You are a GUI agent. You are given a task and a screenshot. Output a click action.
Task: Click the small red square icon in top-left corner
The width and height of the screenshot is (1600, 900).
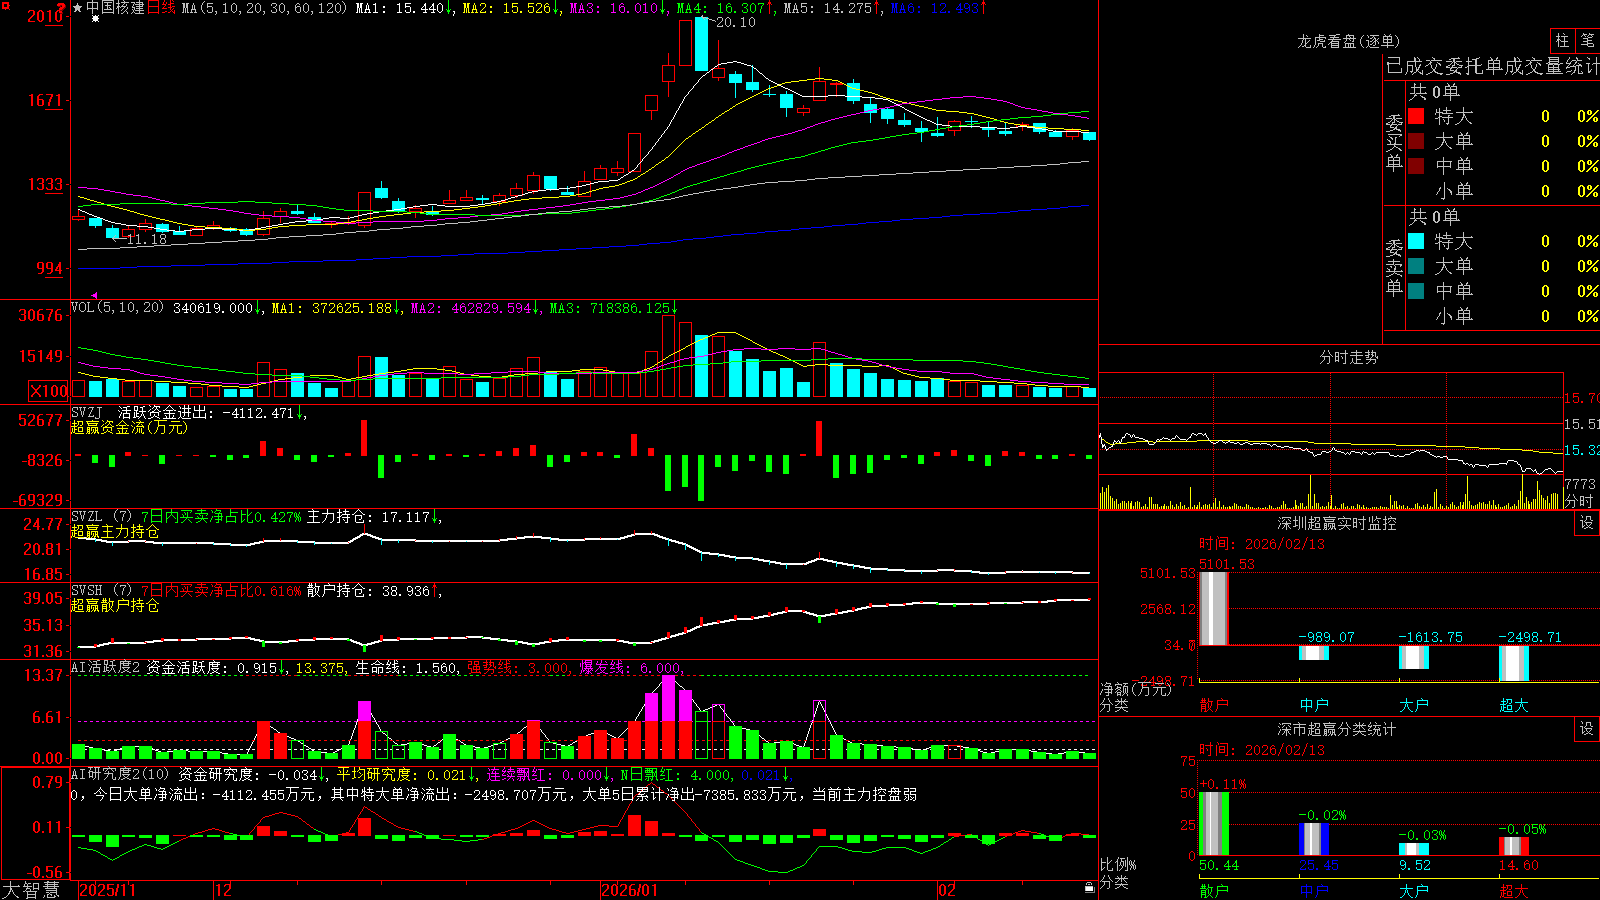(4, 4)
